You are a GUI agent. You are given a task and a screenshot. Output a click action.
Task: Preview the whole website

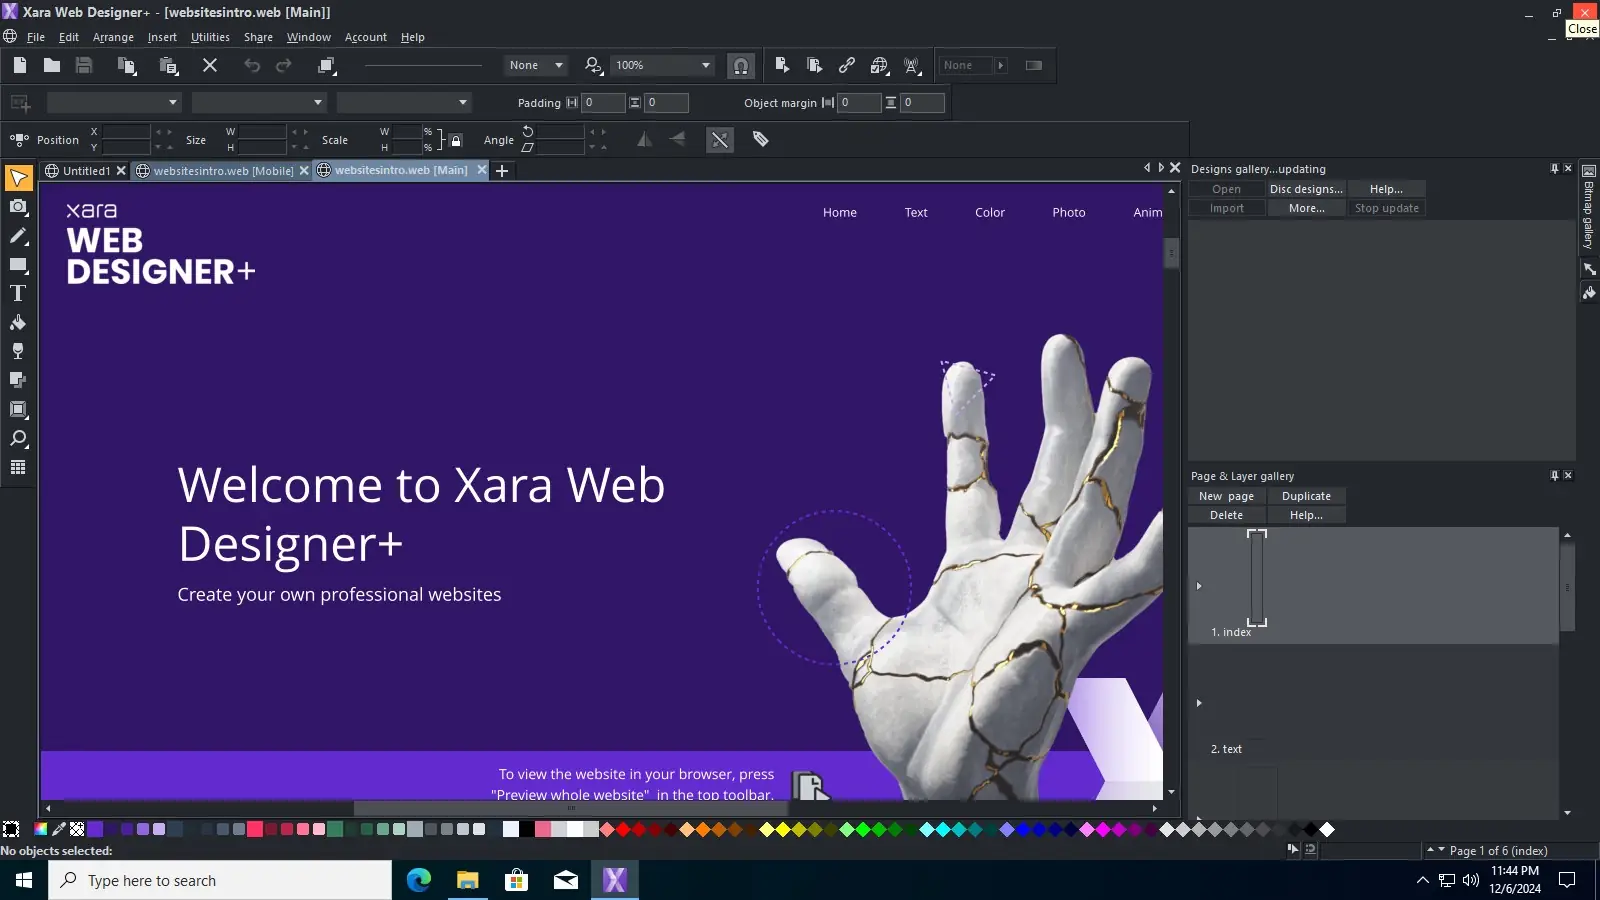(x=814, y=65)
